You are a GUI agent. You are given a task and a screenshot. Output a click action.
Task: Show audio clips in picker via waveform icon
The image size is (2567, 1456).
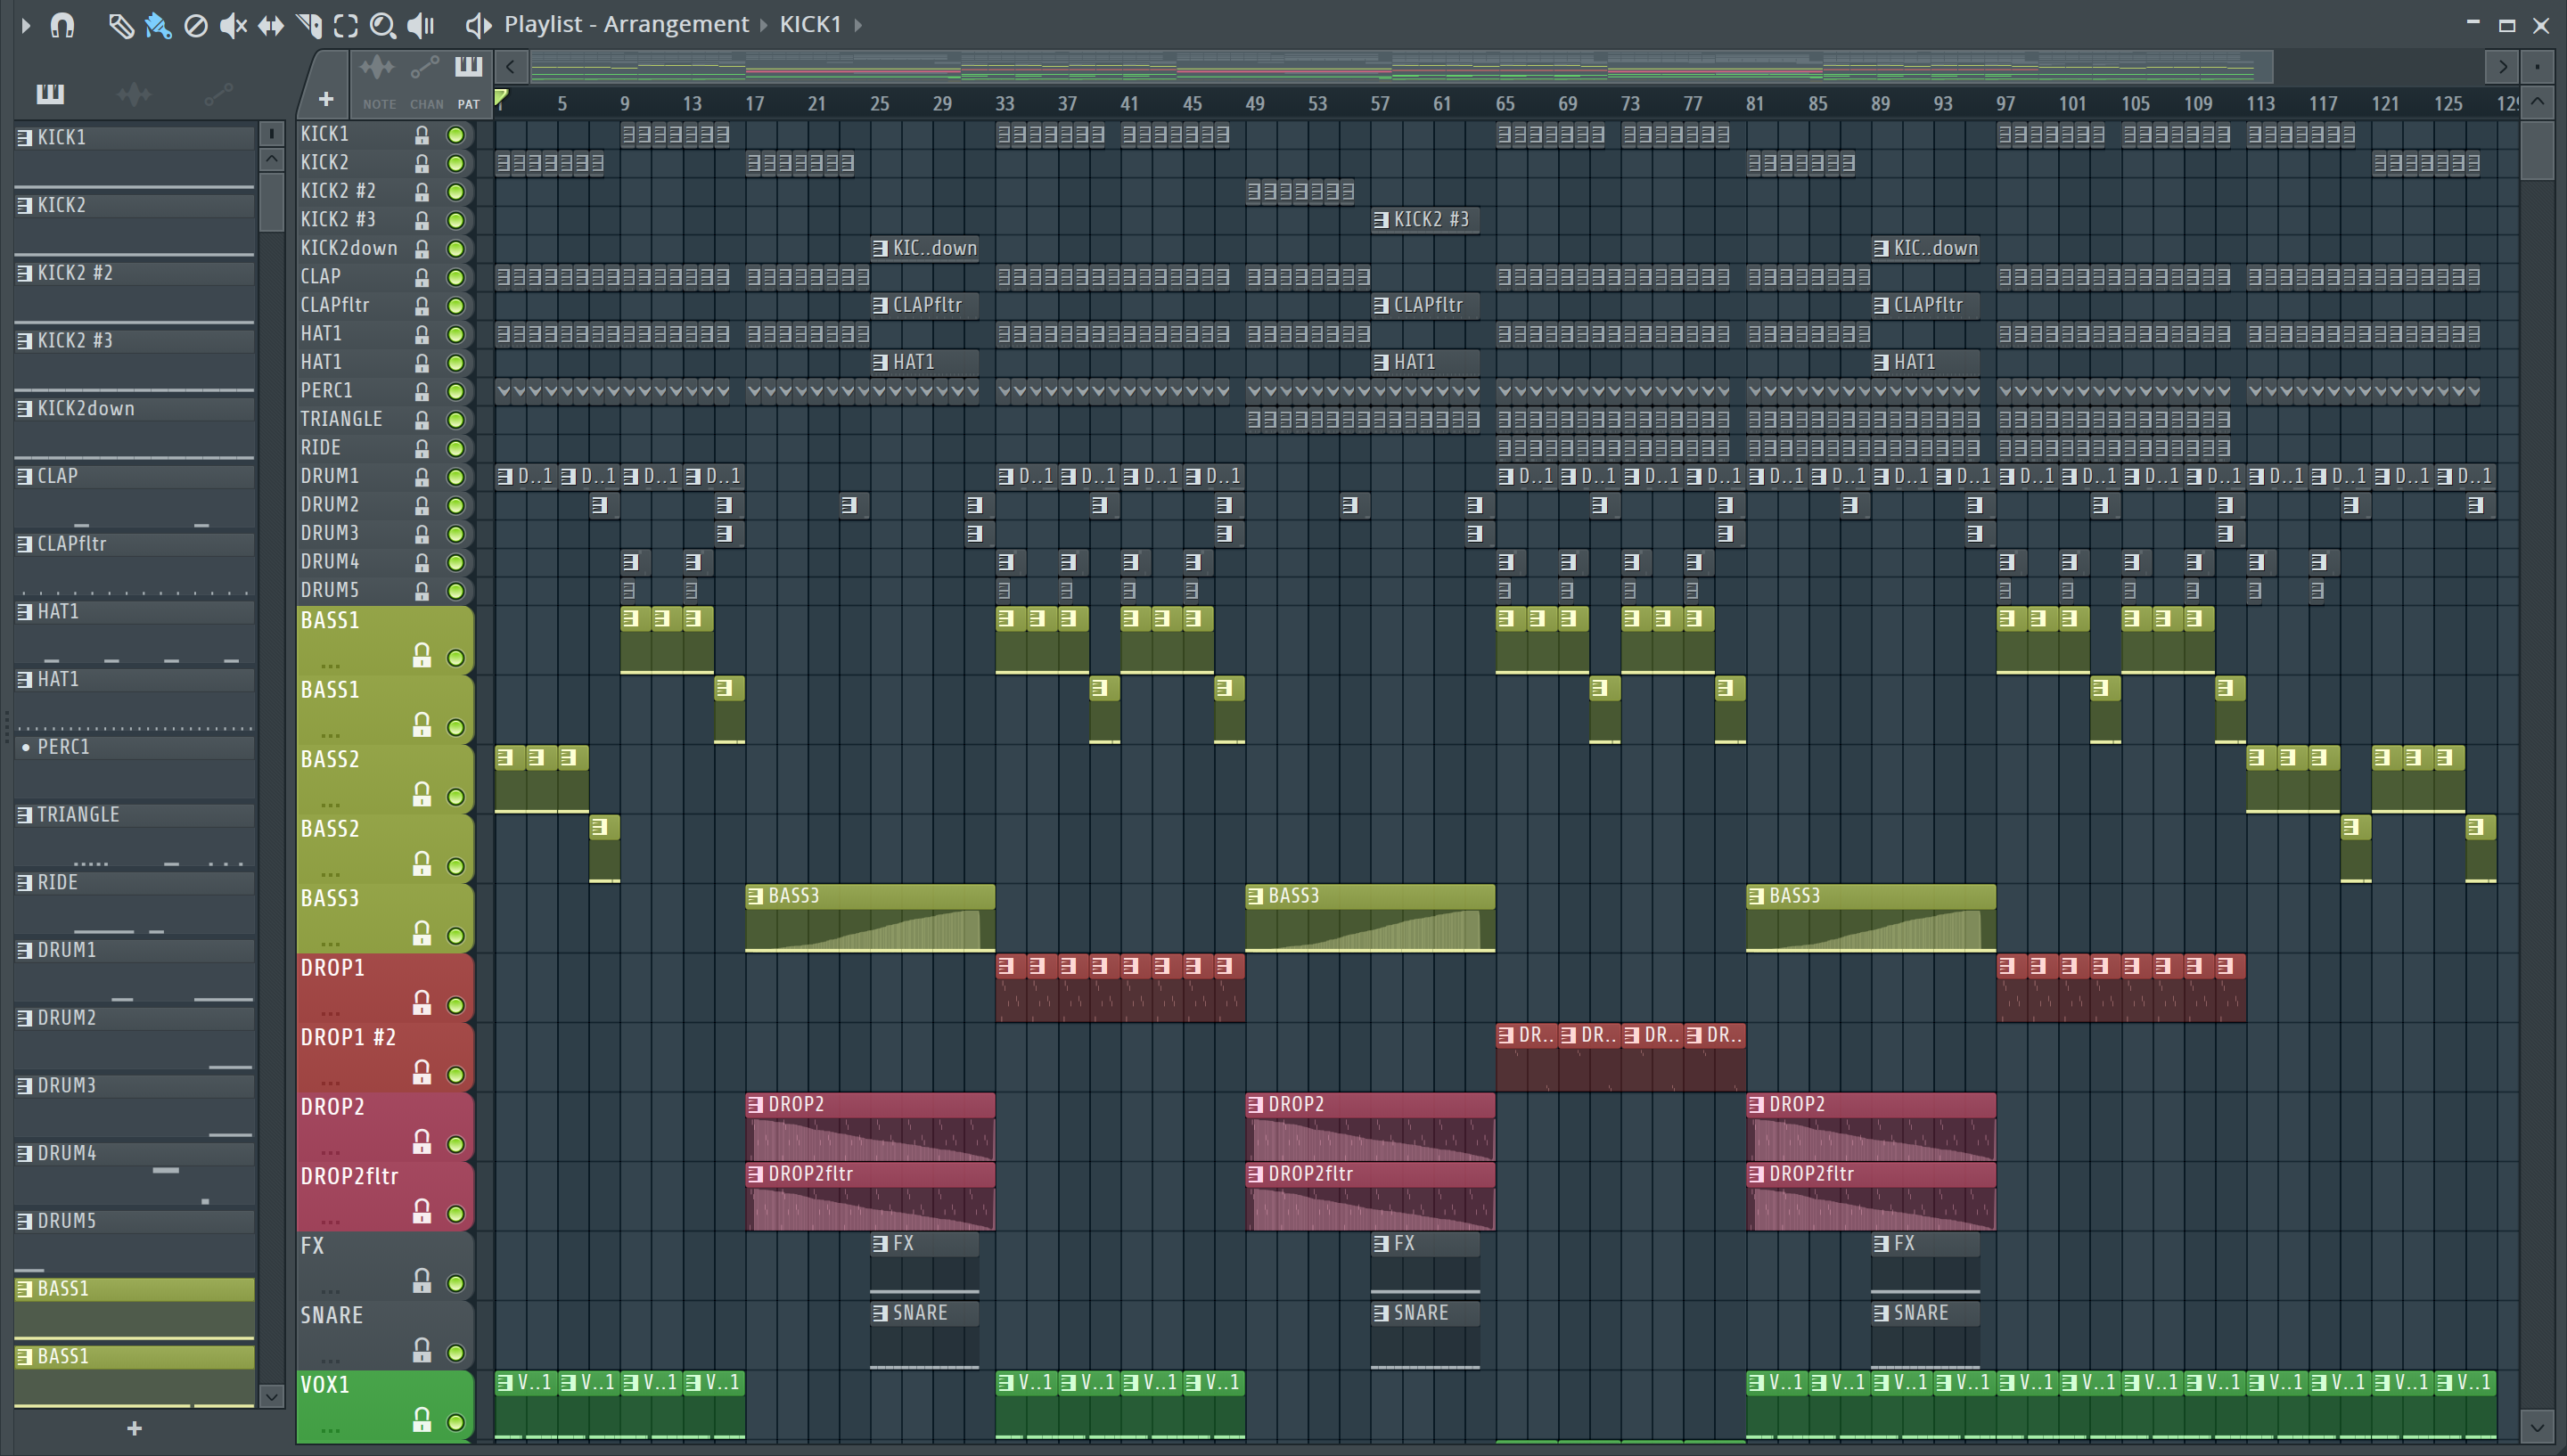click(134, 94)
